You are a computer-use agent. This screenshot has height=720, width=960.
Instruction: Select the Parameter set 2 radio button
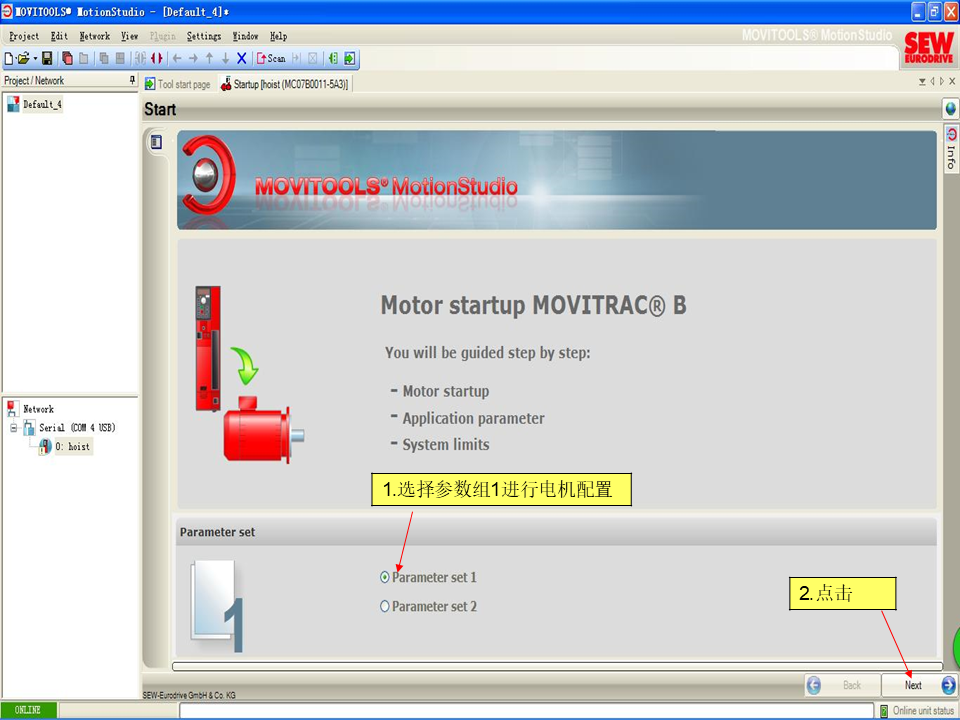point(385,606)
